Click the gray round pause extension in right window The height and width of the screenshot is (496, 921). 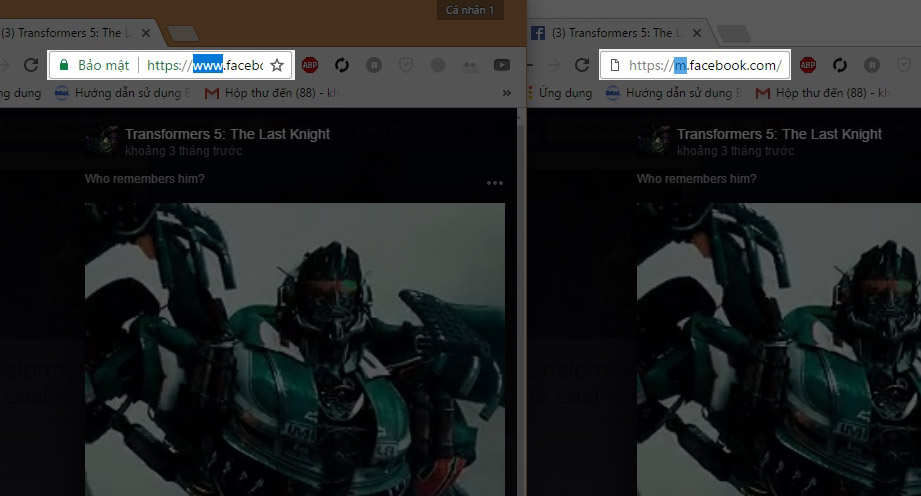(x=872, y=65)
